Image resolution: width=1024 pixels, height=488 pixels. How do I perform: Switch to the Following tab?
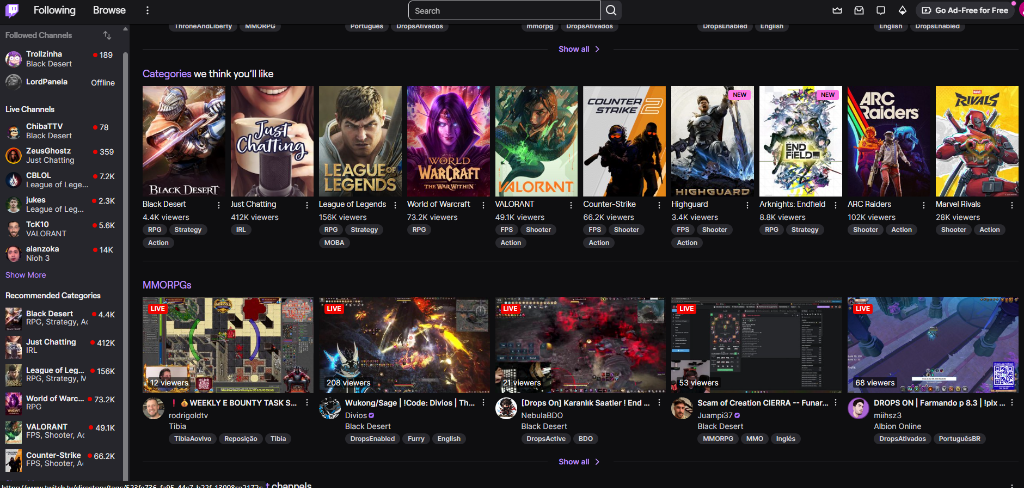54,10
